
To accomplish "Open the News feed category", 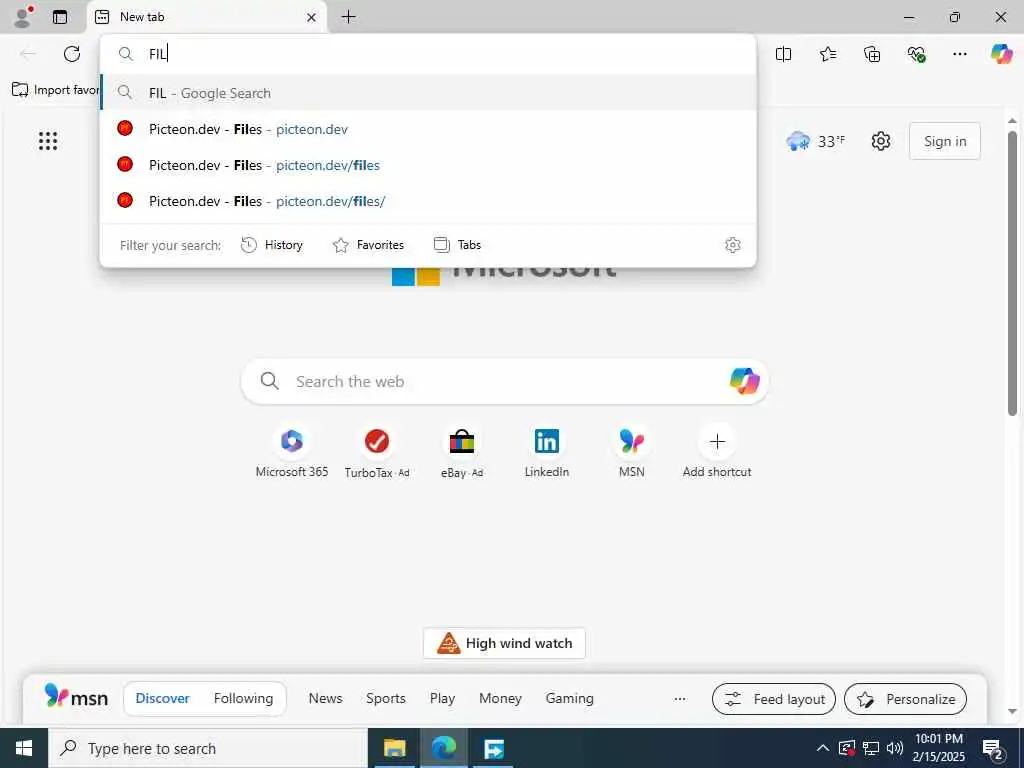I will click(325, 698).
